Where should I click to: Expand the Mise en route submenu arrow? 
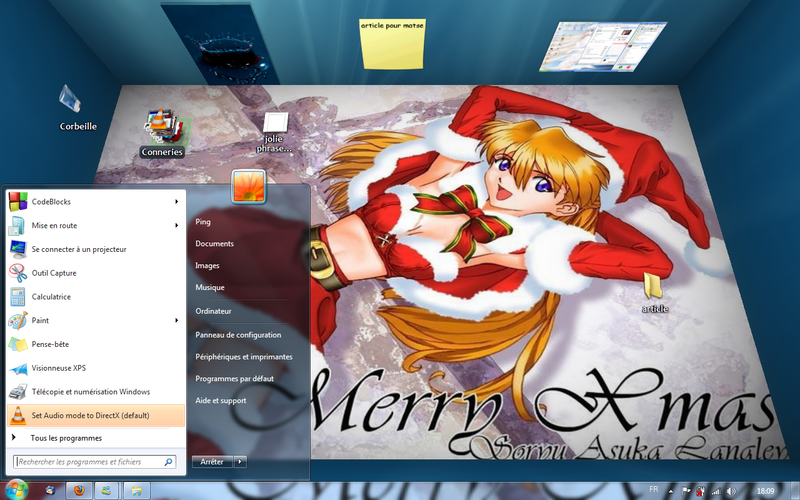click(x=177, y=225)
